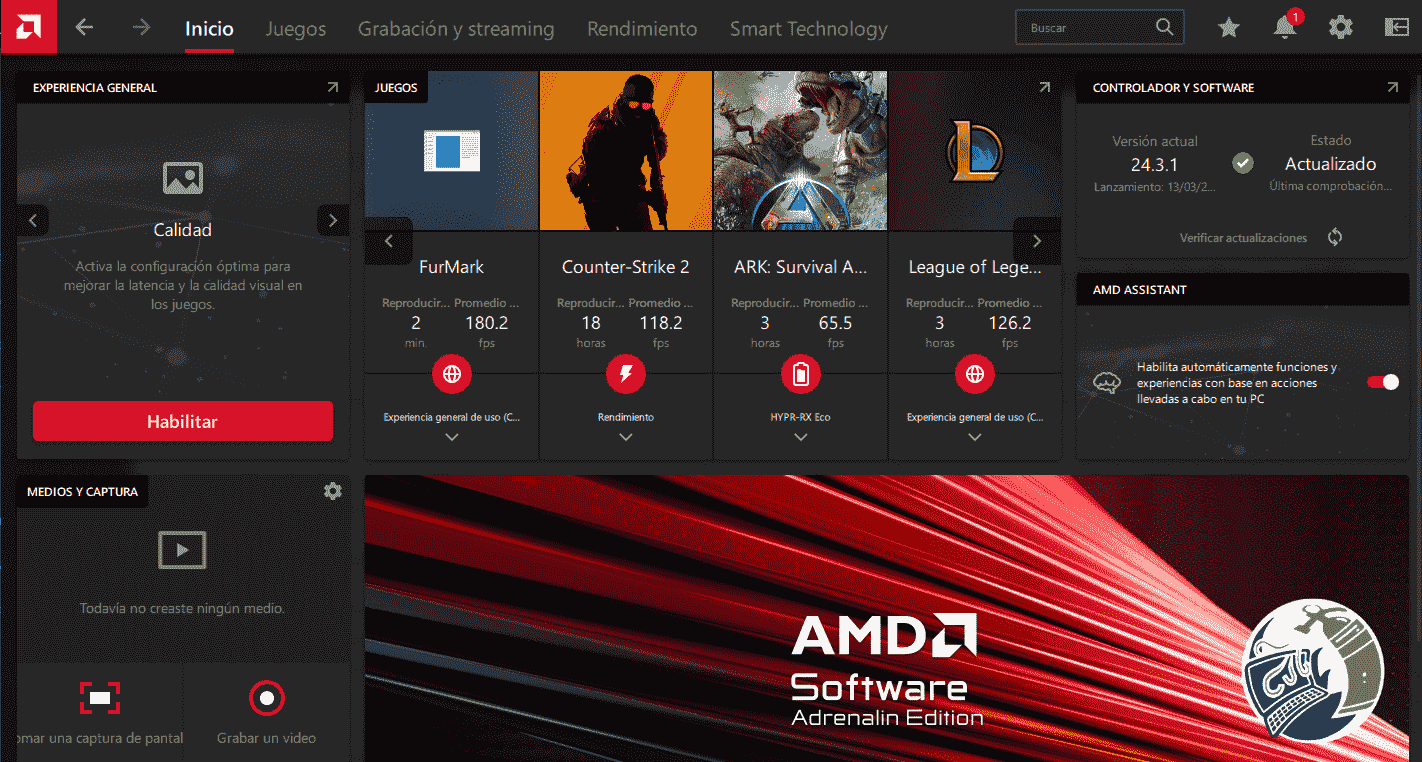Open the Counter-Strike 2 thumbnail
Viewport: 1422px width, 762px height.
coord(626,151)
